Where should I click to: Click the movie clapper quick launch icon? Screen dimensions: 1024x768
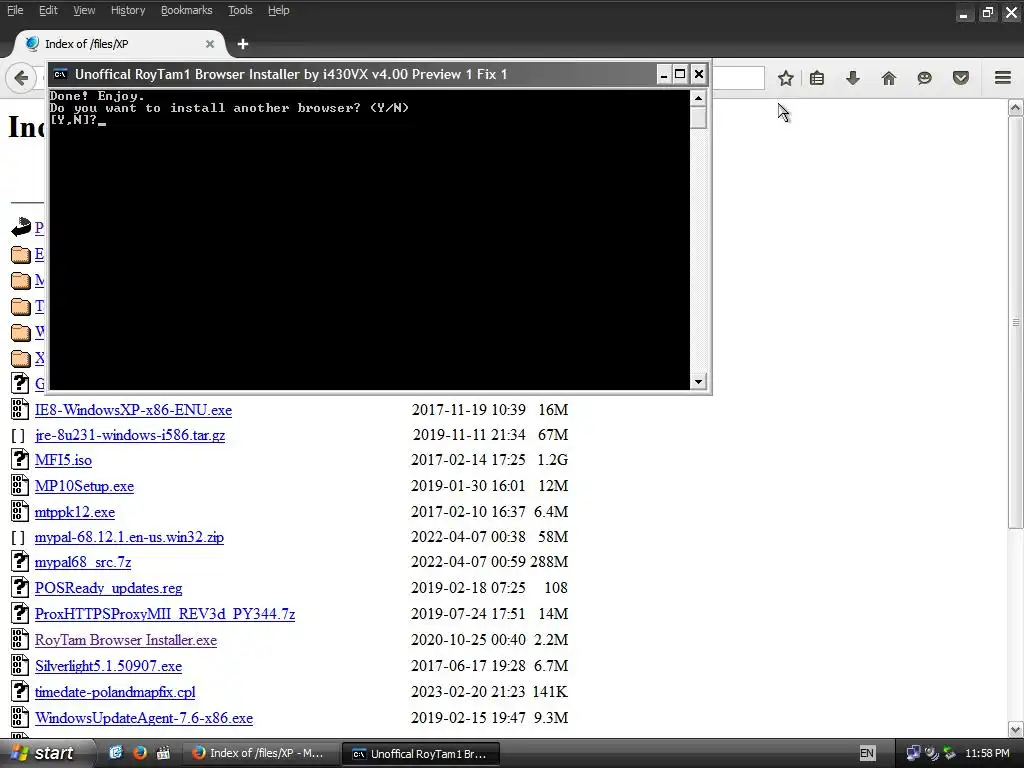point(163,753)
